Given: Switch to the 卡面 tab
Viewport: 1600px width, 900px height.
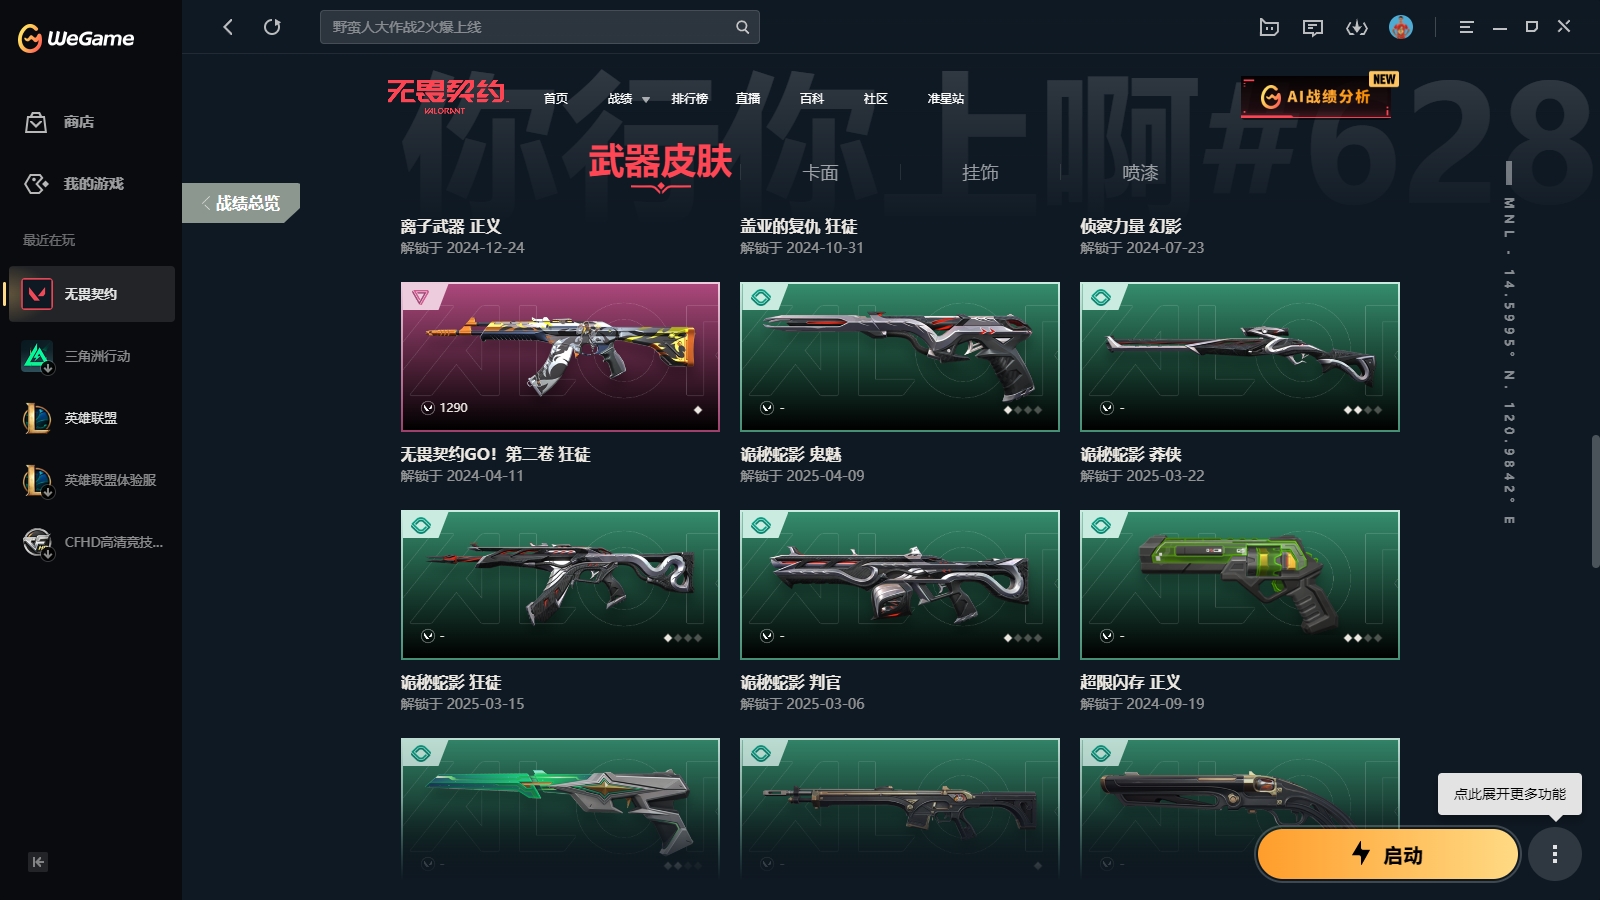Looking at the screenshot, I should coord(820,173).
